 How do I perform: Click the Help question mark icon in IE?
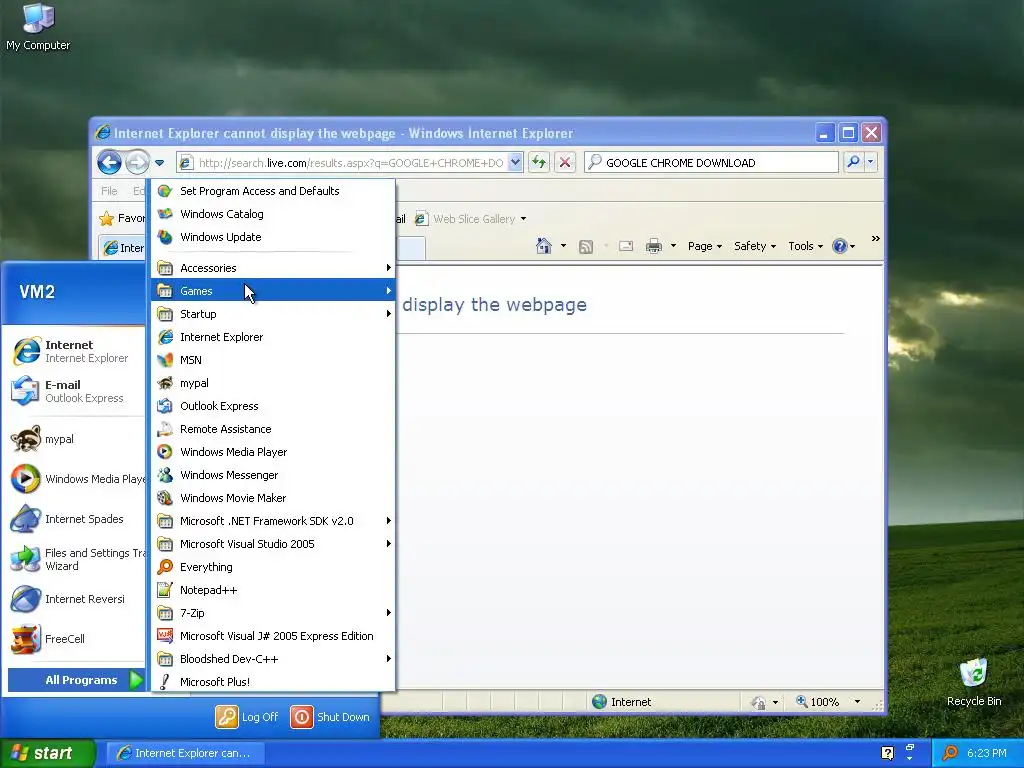click(839, 246)
